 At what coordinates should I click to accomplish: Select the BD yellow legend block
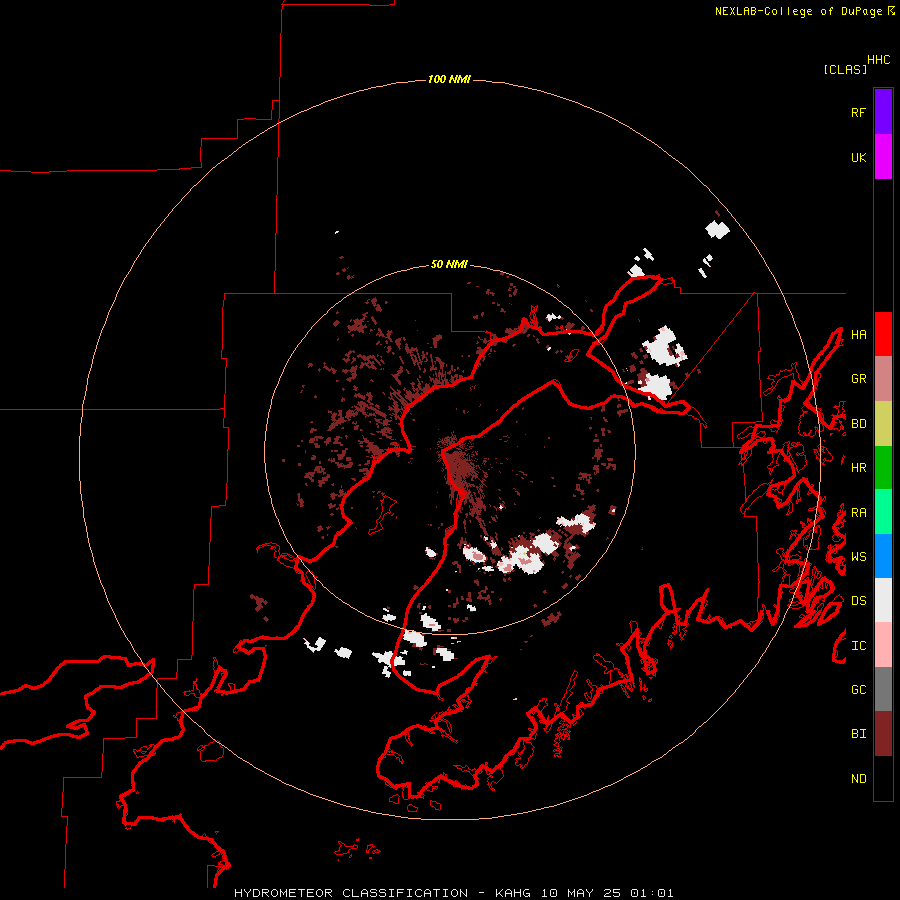point(883,424)
